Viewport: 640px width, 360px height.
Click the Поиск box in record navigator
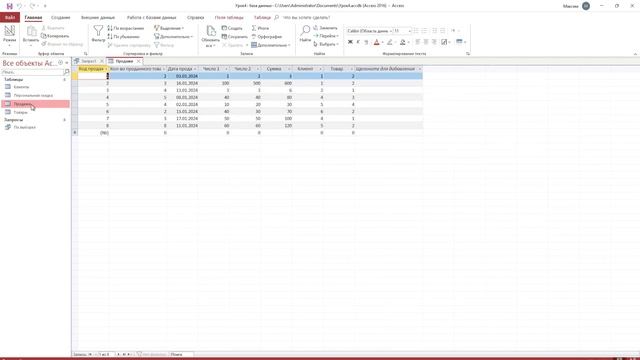[182, 354]
